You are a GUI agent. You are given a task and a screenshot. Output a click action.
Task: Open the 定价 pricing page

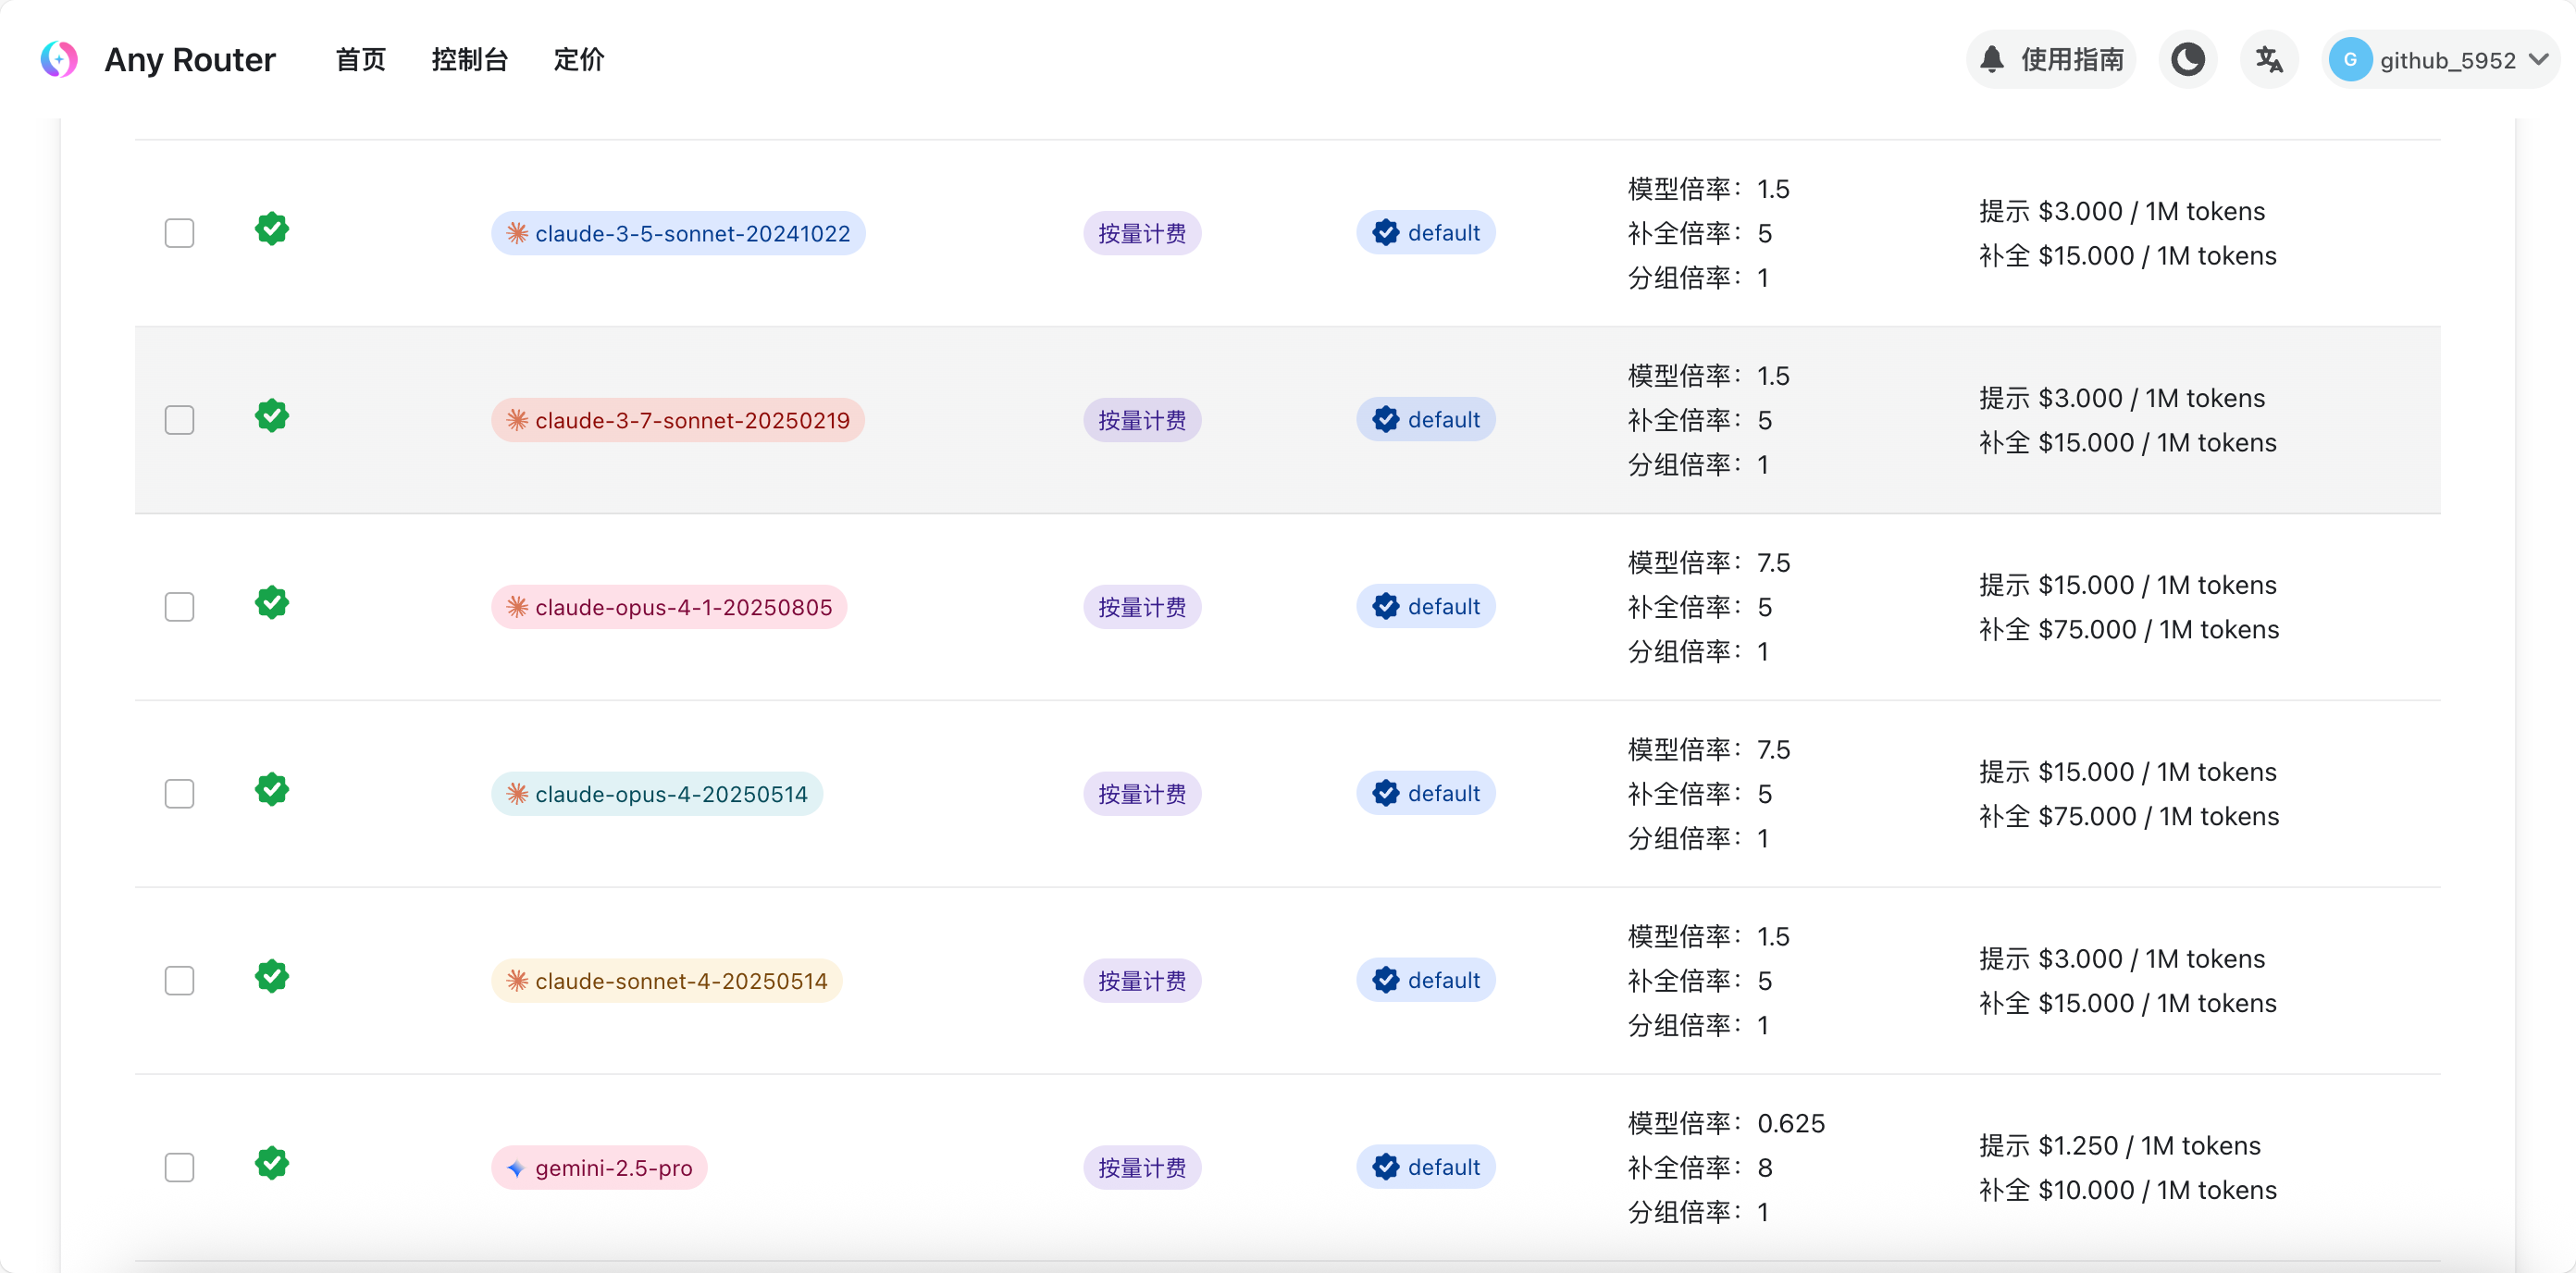[x=578, y=60]
